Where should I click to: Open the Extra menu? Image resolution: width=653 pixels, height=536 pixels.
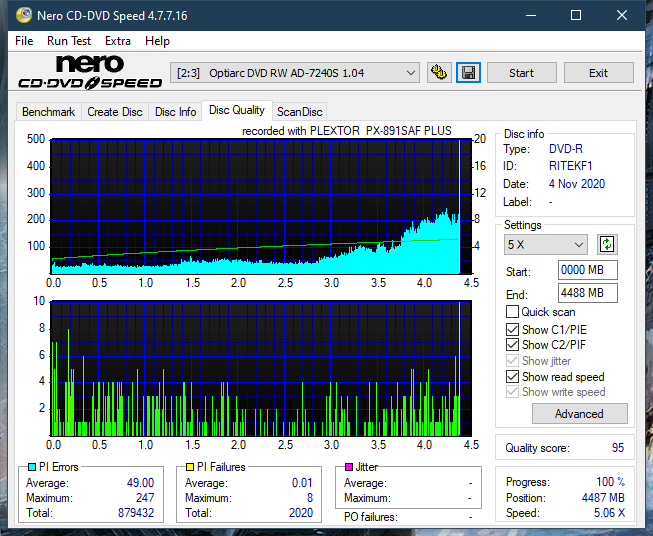118,41
